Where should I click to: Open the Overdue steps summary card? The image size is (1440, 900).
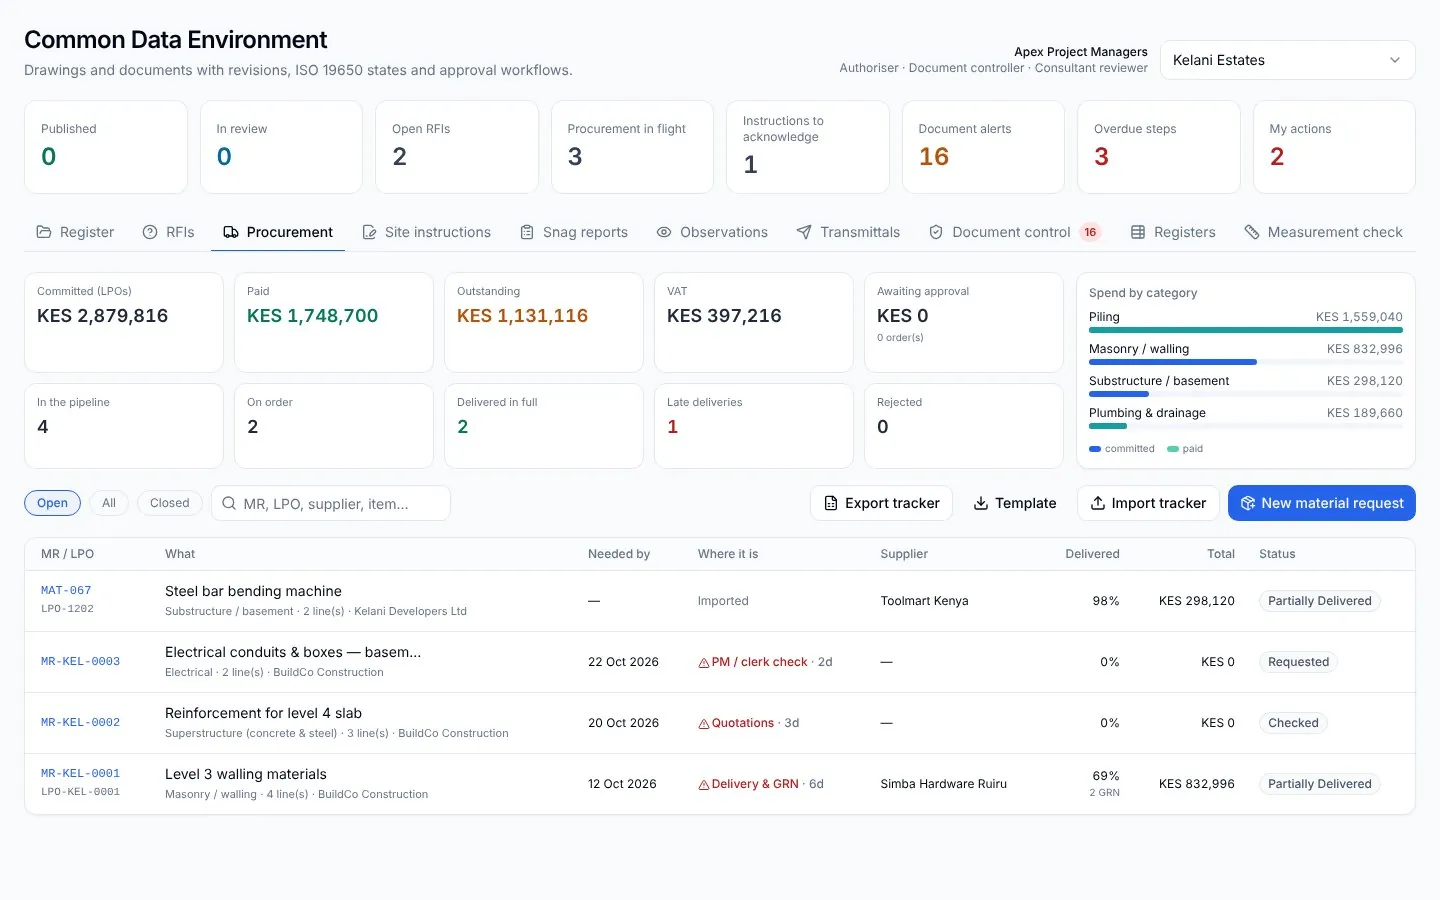point(1159,147)
